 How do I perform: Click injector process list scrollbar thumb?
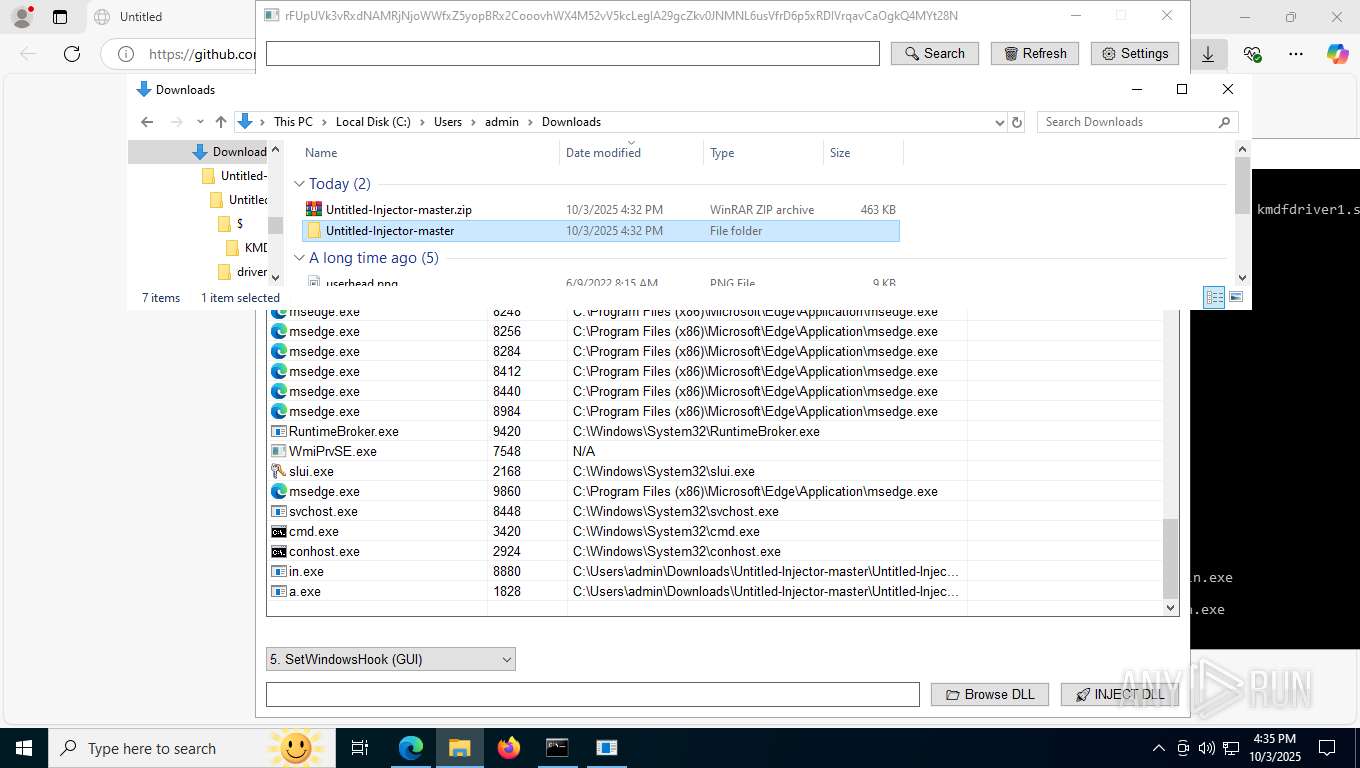tap(1171, 558)
